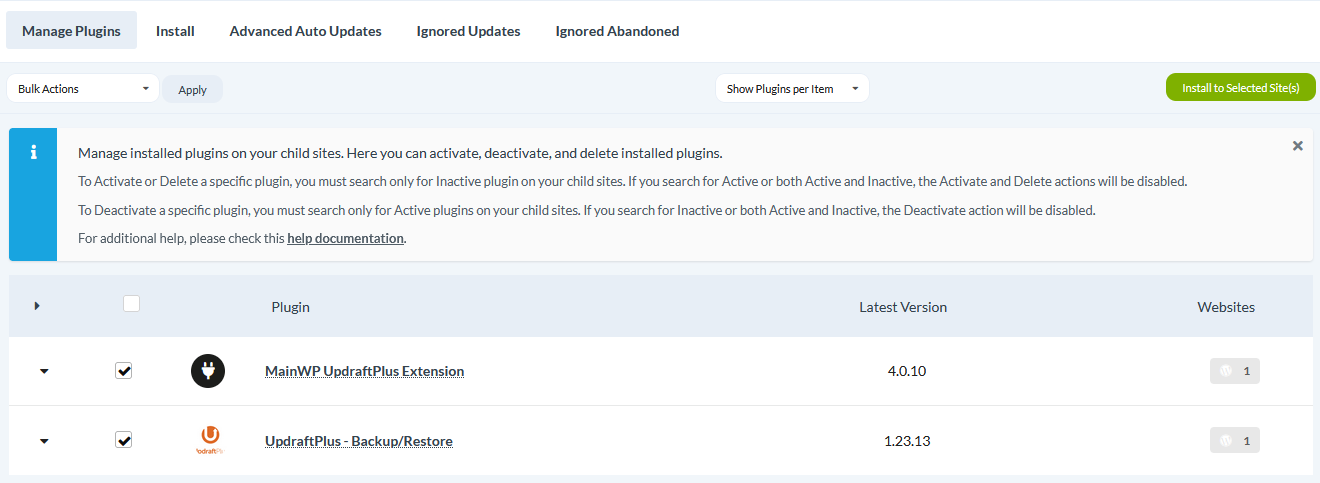
Task: Click websites count badge for UpdraftPlus Backup/Restore
Action: point(1235,440)
